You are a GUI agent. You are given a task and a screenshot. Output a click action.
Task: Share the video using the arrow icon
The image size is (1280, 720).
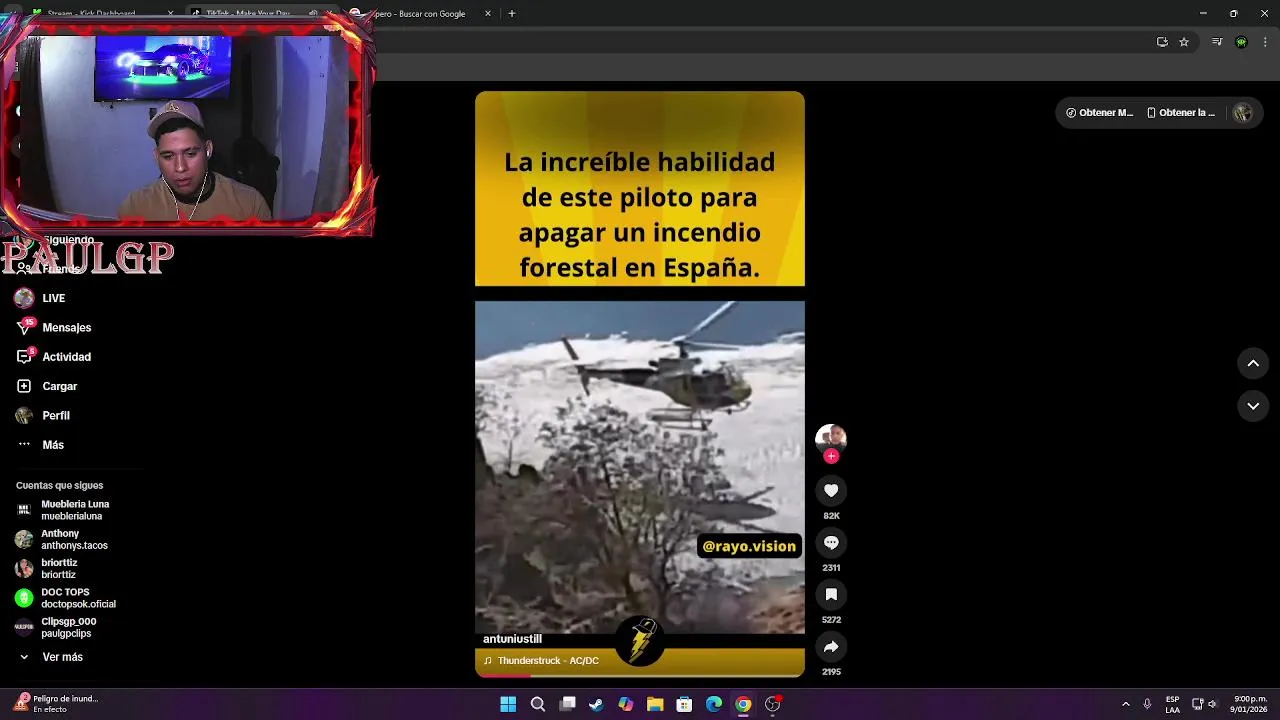point(831,646)
